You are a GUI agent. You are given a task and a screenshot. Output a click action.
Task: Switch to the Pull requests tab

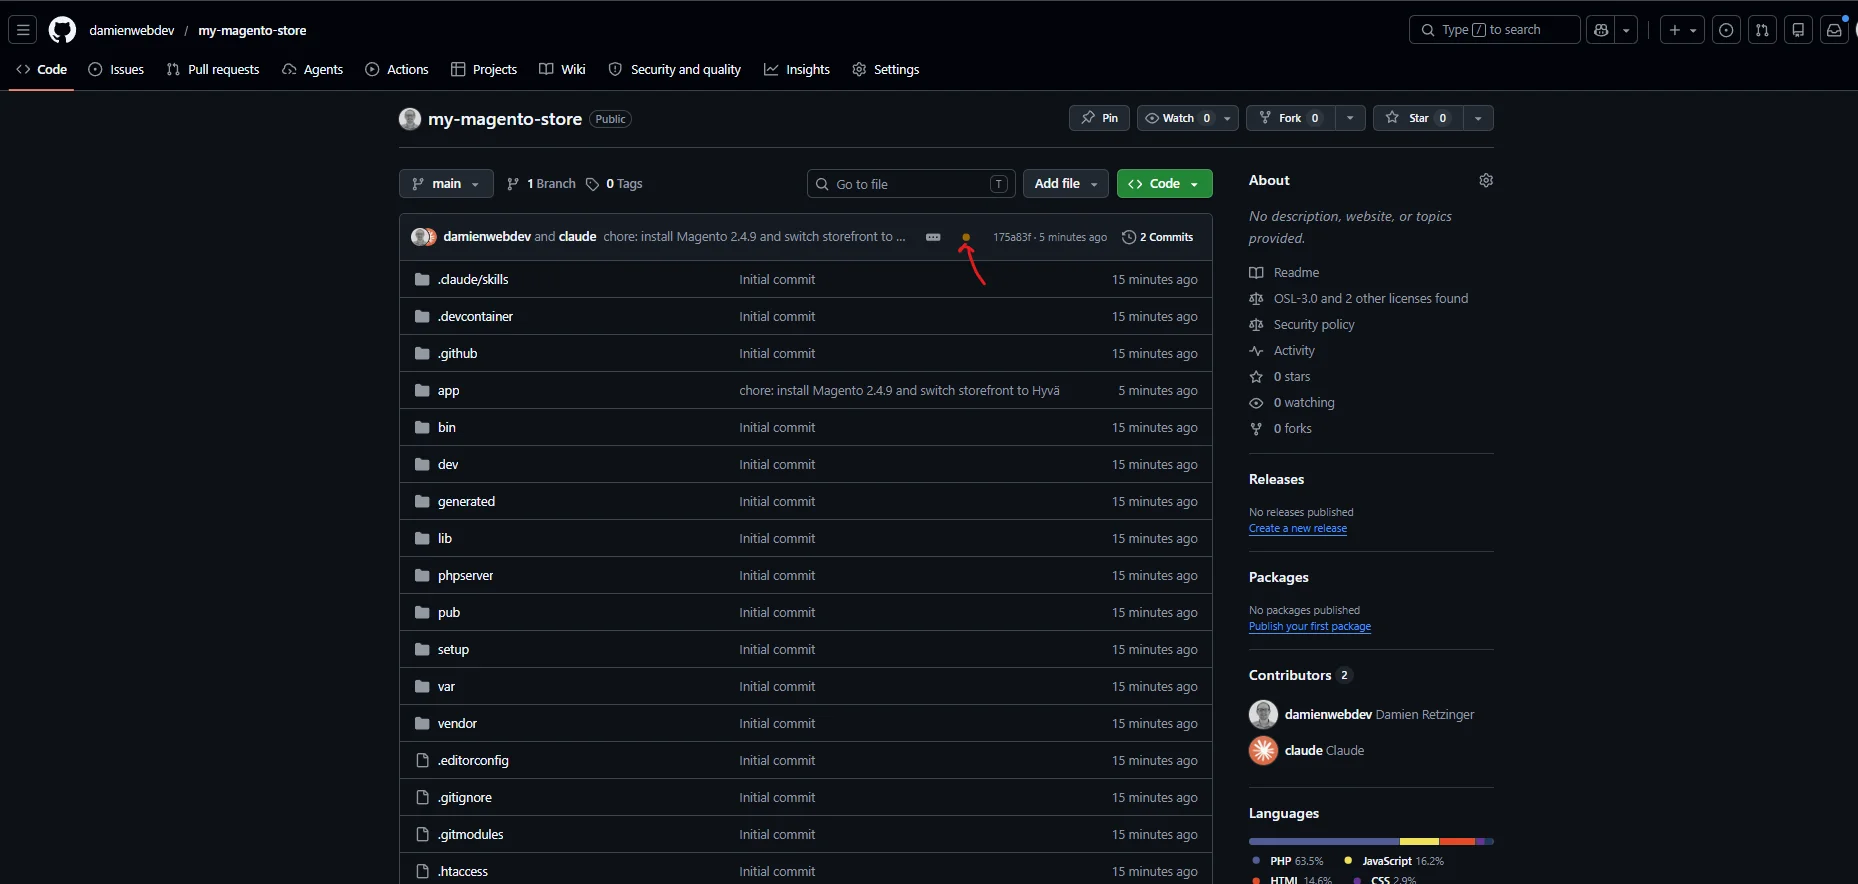pos(213,69)
